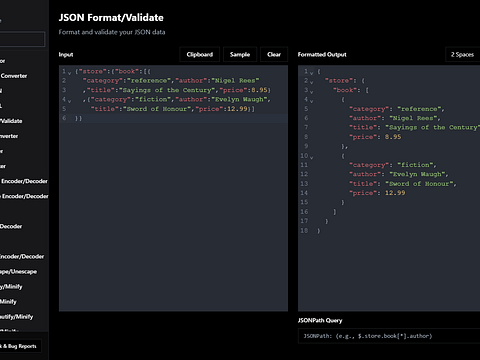Click the "Input" panel label
The image size is (480, 360).
coord(66,55)
